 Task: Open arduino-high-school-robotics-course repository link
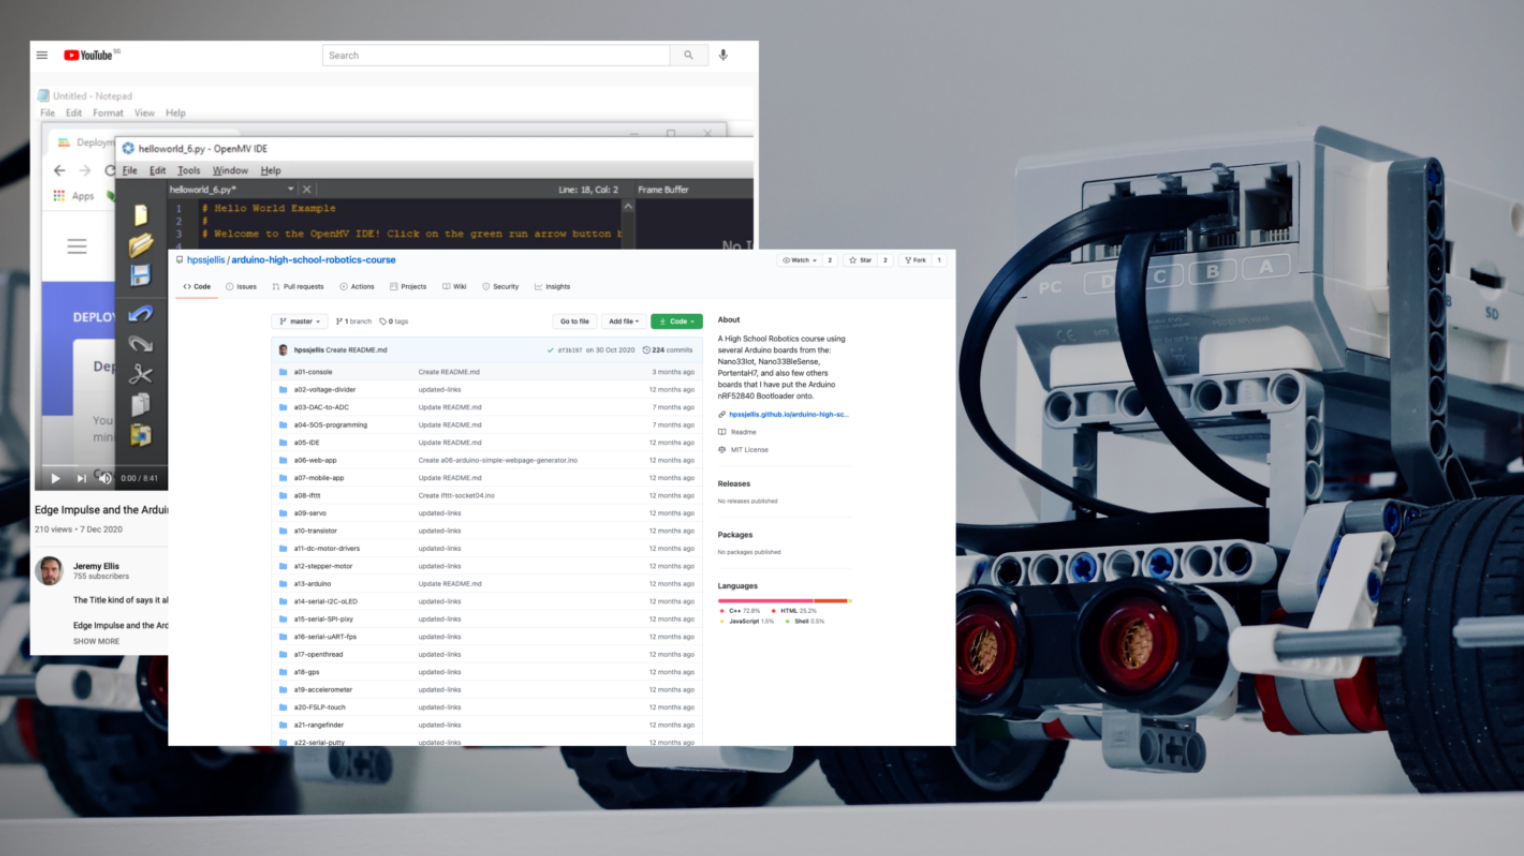pyautogui.click(x=313, y=260)
